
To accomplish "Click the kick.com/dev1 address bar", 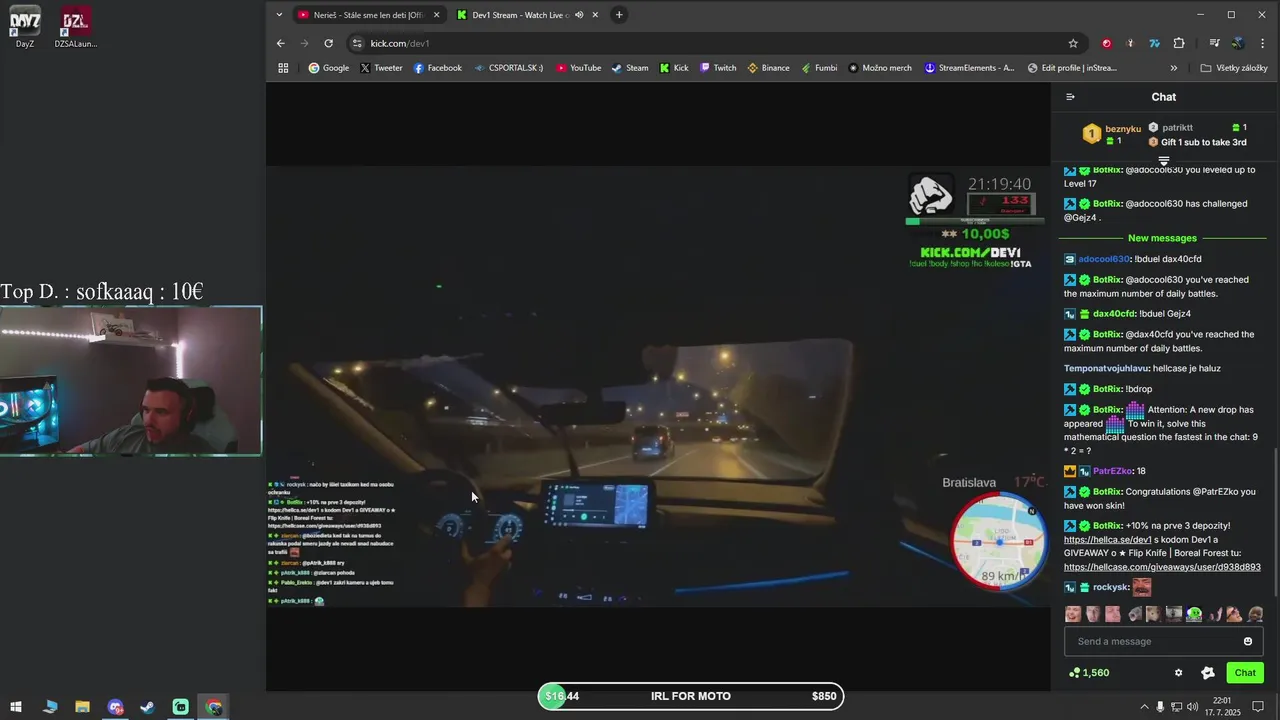I will coord(710,43).
